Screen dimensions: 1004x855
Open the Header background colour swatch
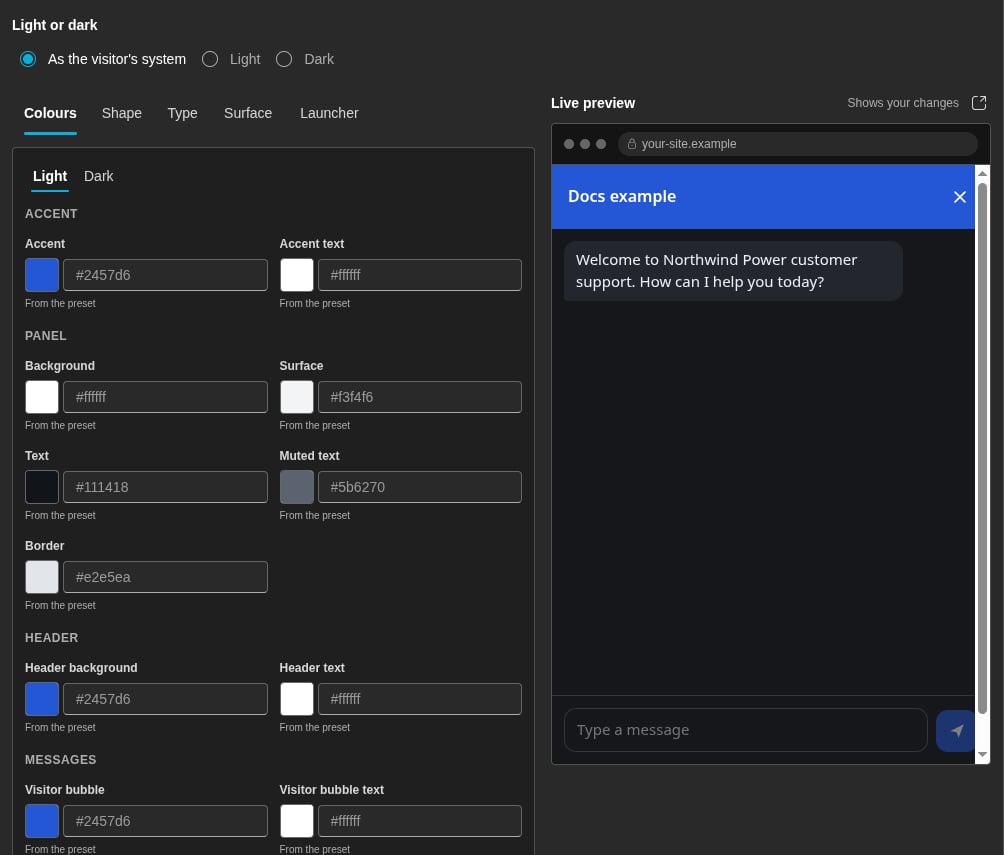(42, 699)
